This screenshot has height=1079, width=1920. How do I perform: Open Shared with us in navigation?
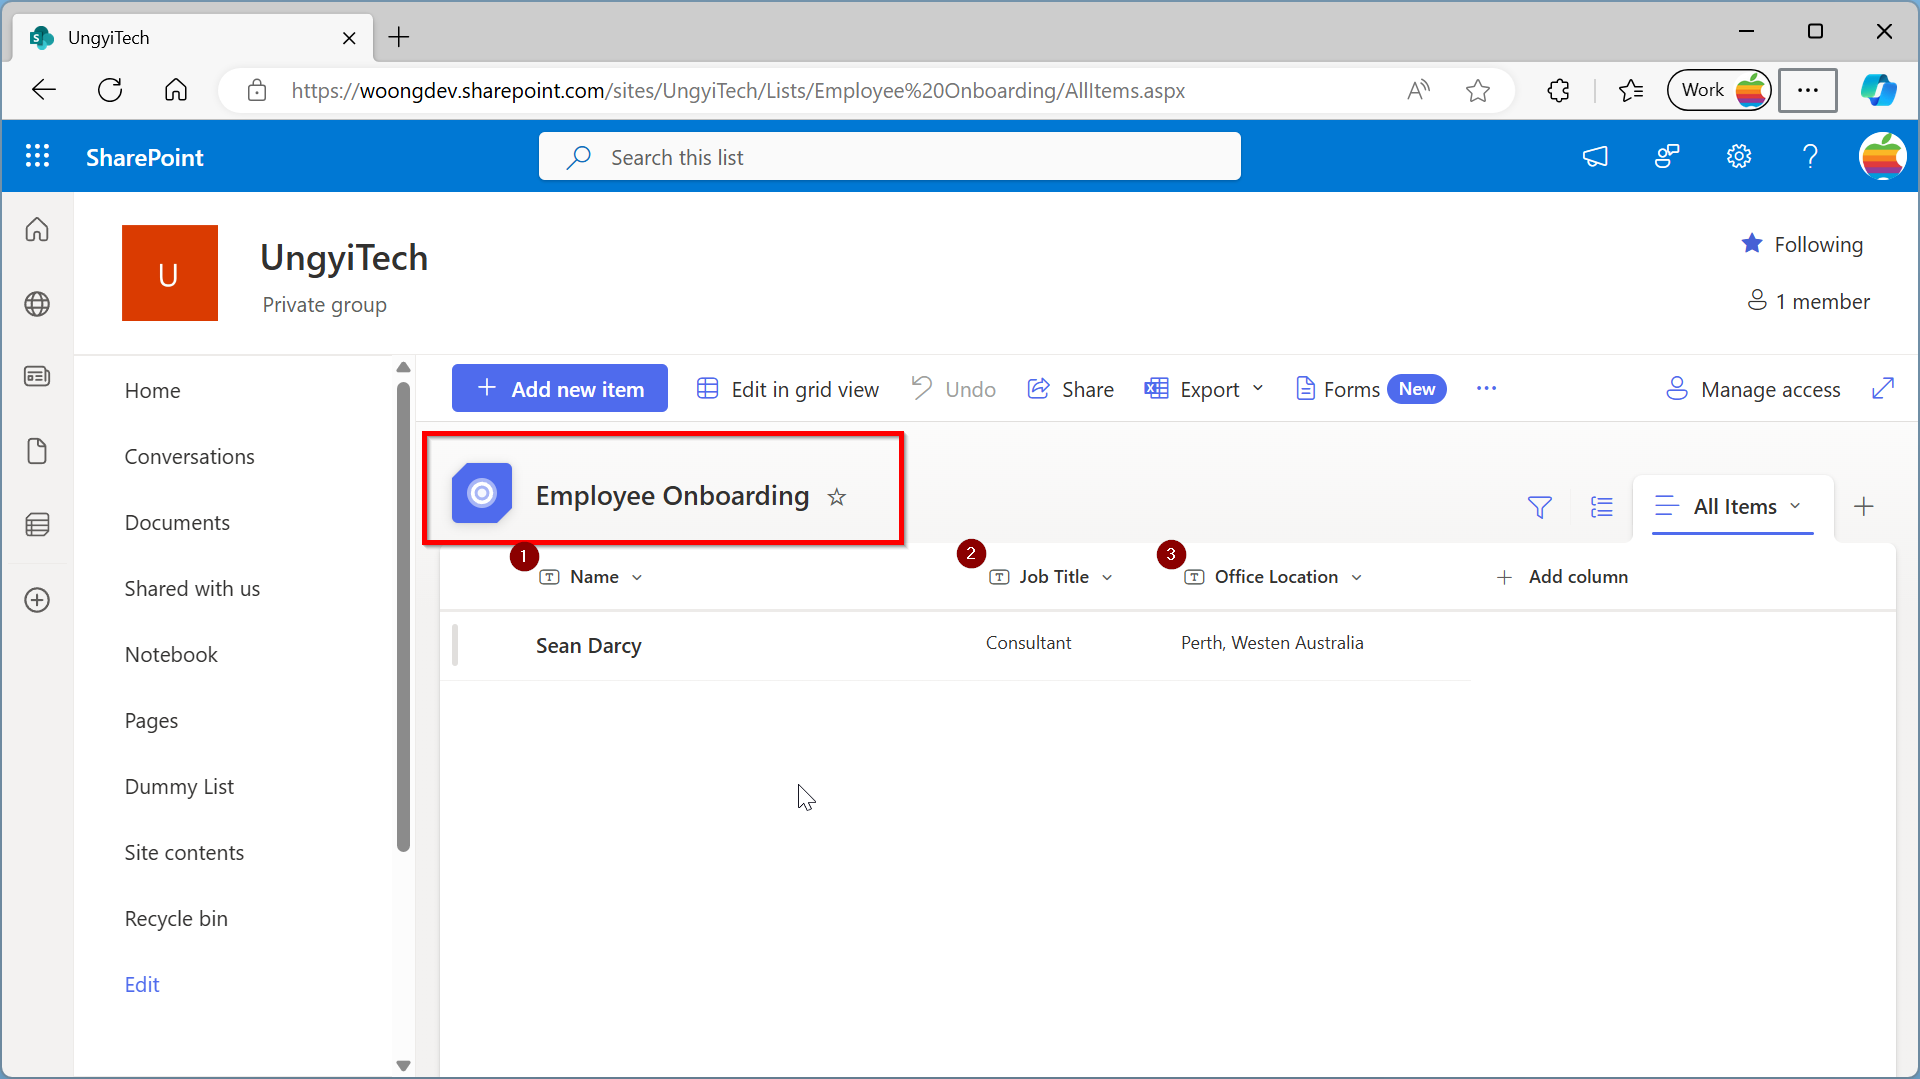tap(192, 589)
